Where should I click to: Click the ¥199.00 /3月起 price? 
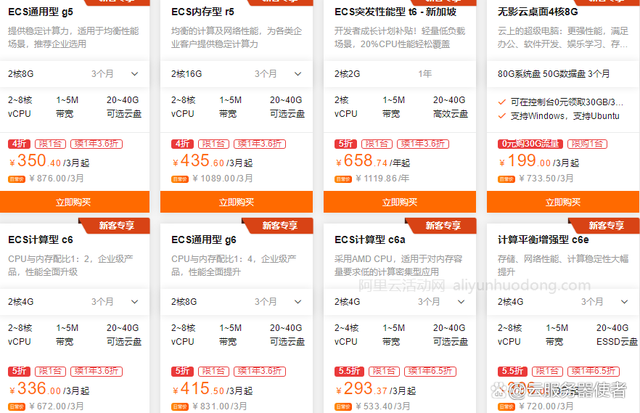click(539, 161)
